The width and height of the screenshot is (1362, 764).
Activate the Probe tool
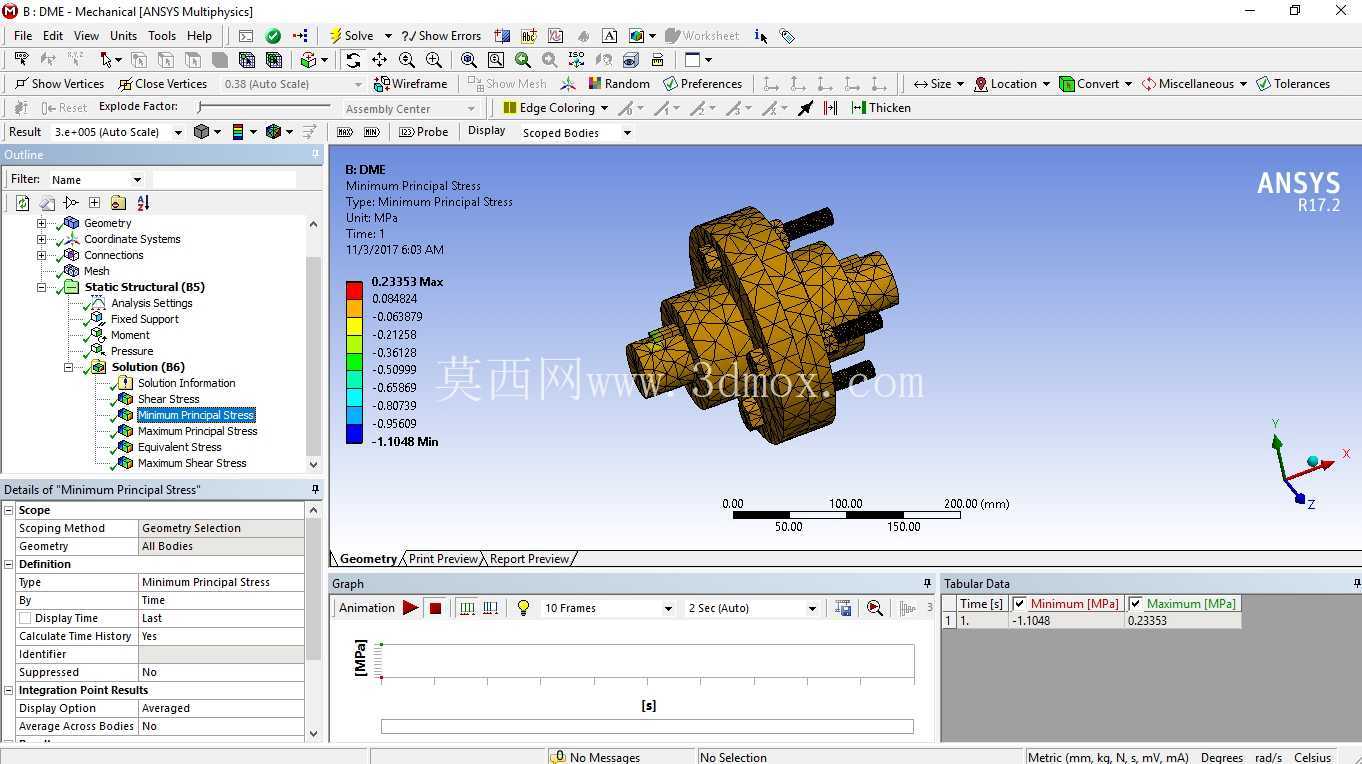point(423,132)
